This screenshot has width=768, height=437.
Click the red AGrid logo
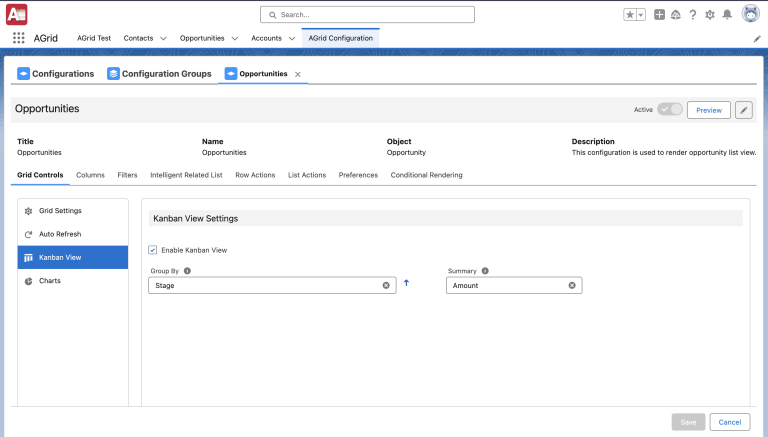(x=17, y=15)
